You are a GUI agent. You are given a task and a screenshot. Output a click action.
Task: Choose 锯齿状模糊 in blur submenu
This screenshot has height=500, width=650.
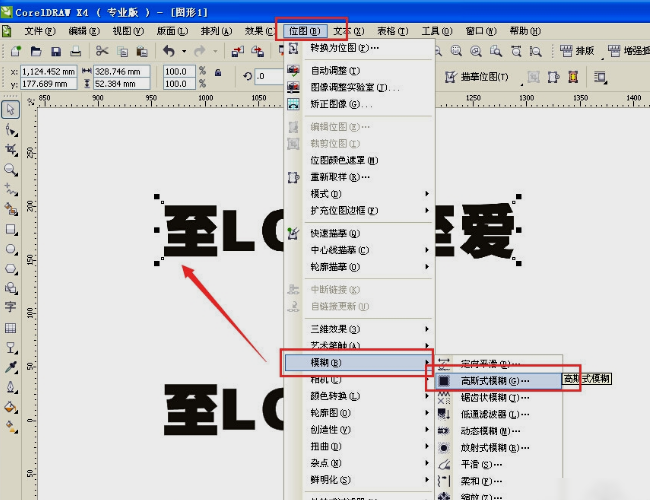[499, 398]
